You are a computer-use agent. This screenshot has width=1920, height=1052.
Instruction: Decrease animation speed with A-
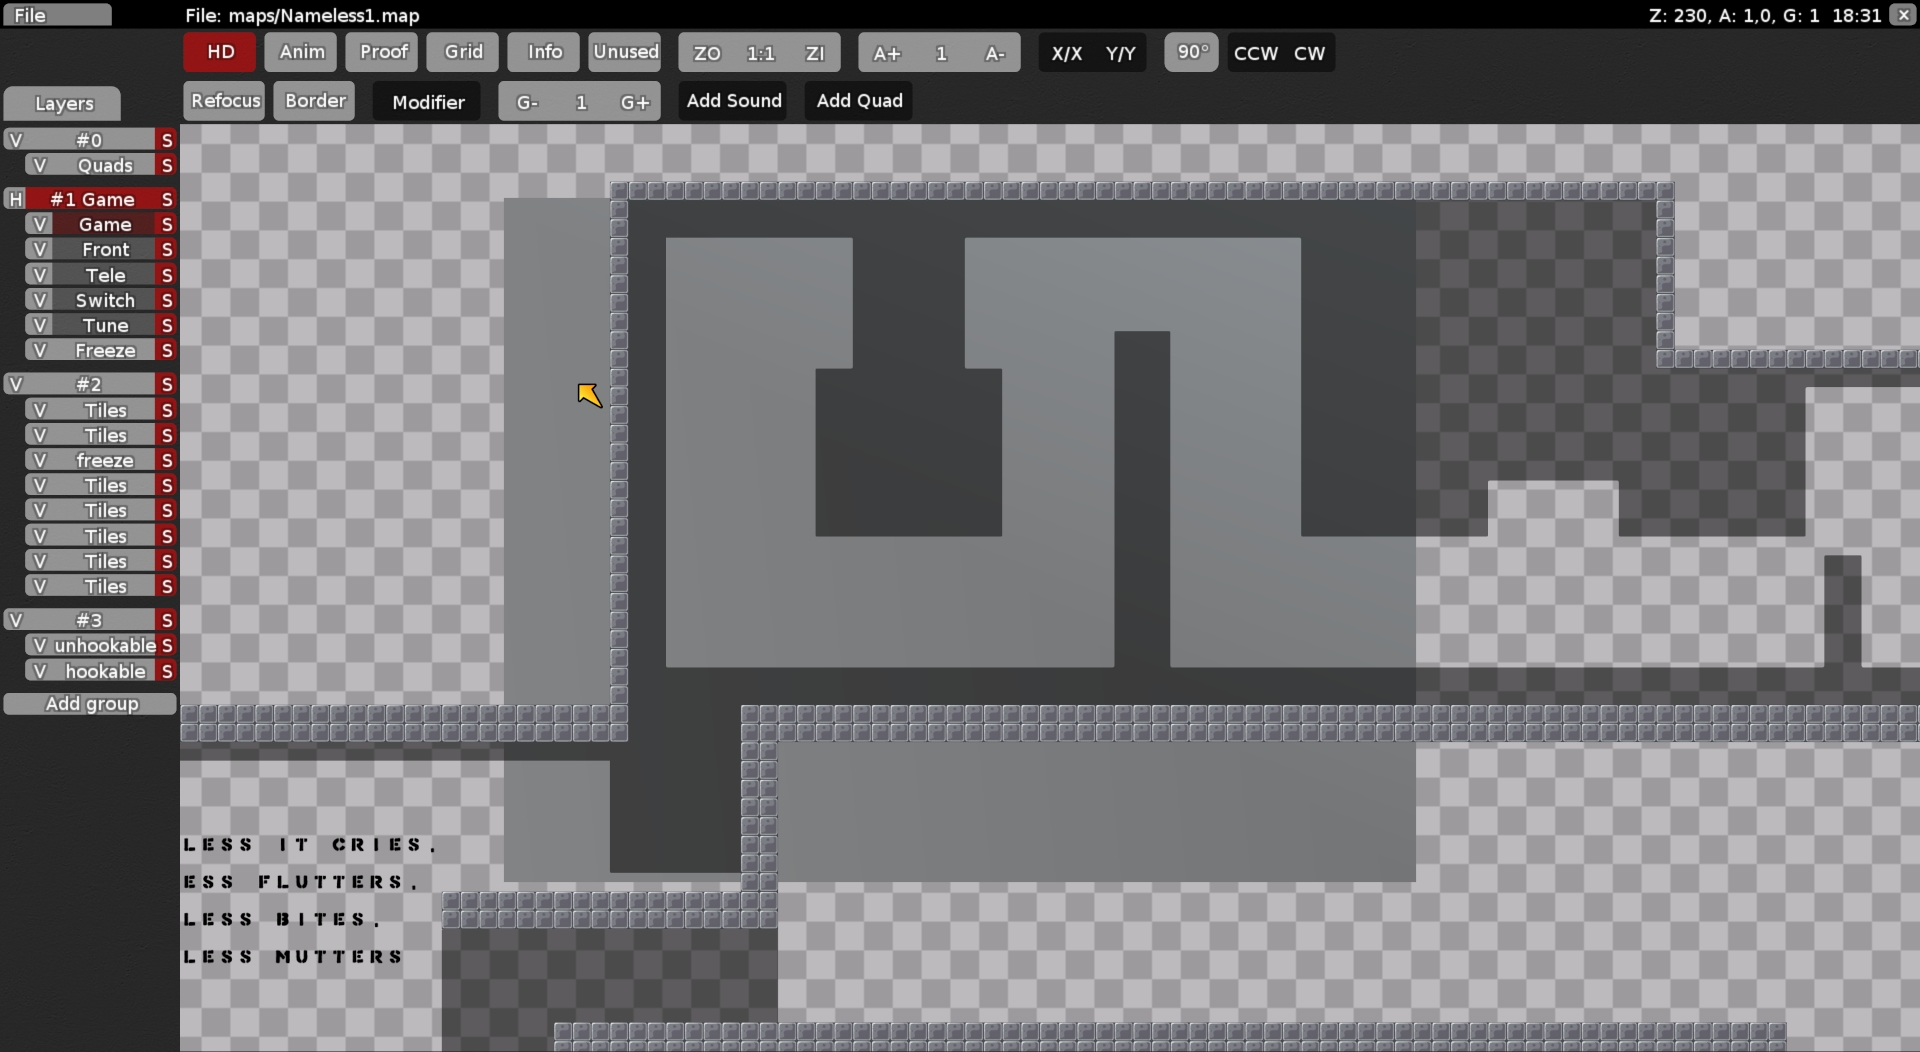(995, 53)
